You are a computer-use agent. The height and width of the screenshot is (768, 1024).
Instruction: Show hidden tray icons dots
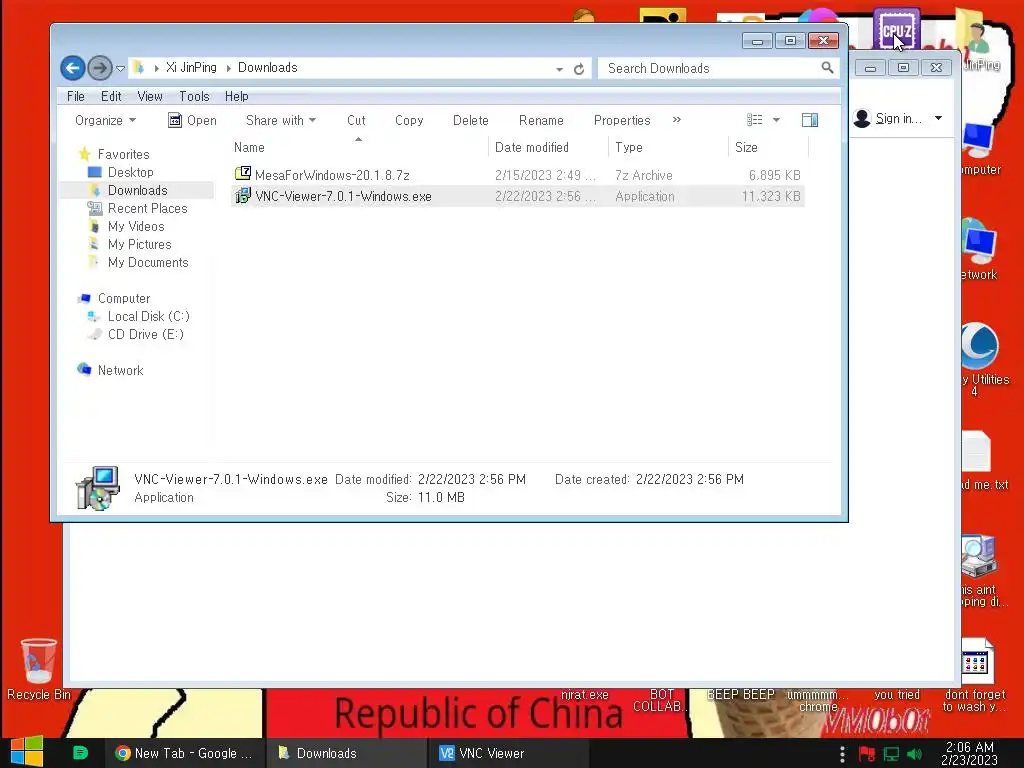pyautogui.click(x=842, y=754)
